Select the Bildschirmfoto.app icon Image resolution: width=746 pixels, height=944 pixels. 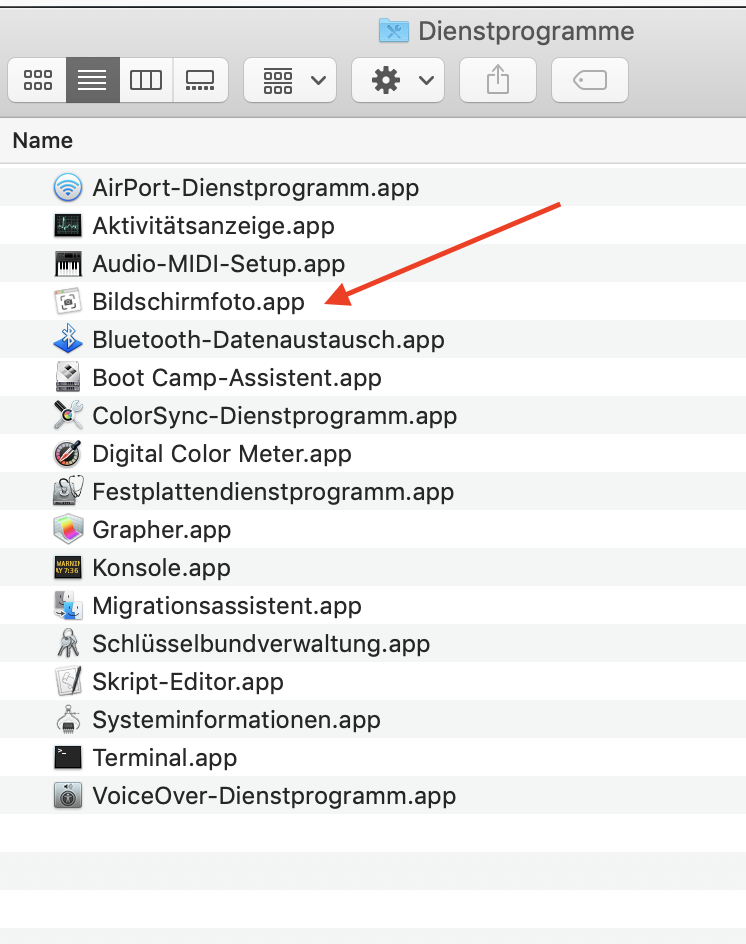point(67,302)
